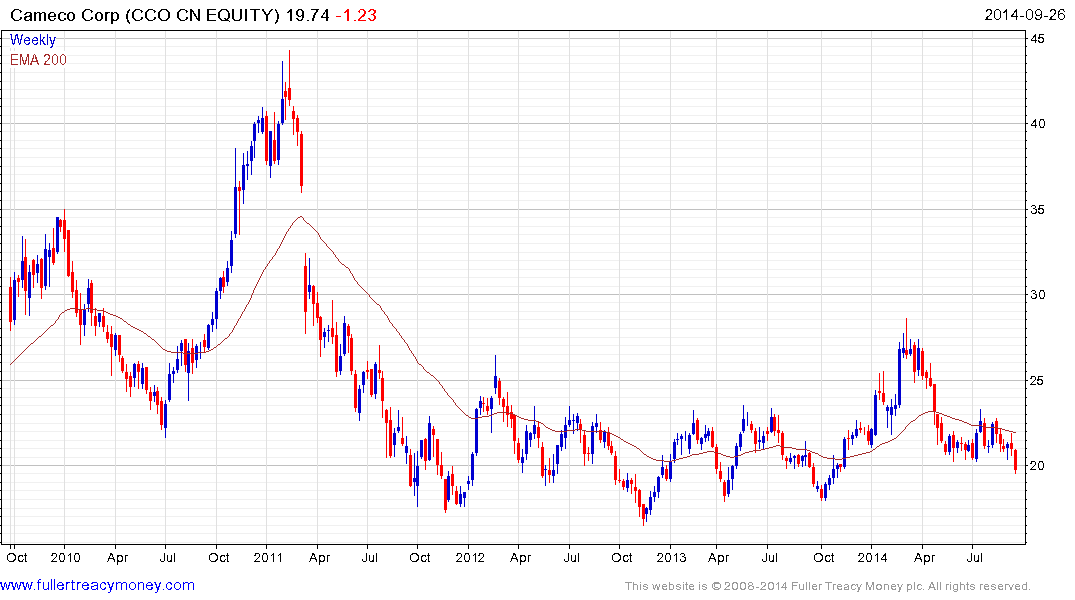Viewport: 1075px width, 600px height.
Task: Click the fullertreacymoney.com website link
Action: point(97,585)
